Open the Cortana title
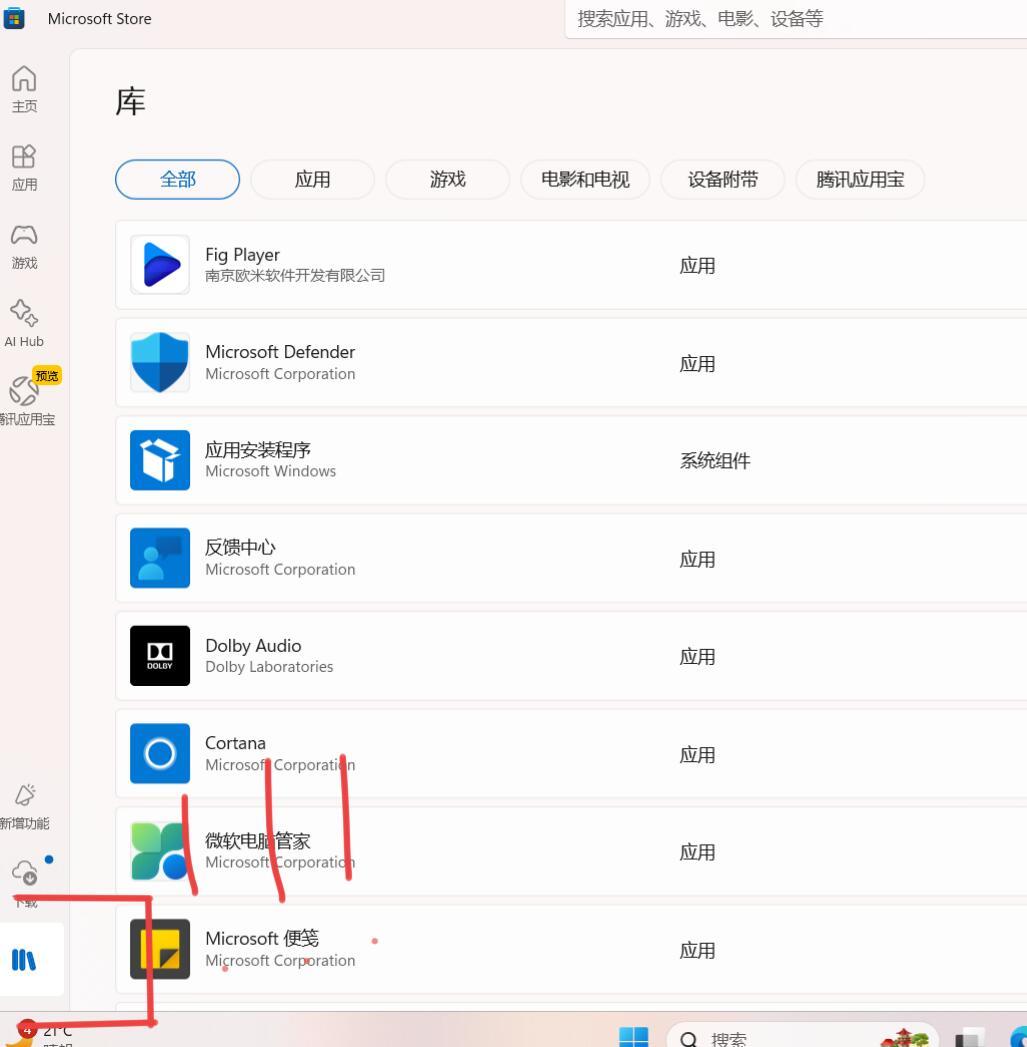 (x=235, y=743)
